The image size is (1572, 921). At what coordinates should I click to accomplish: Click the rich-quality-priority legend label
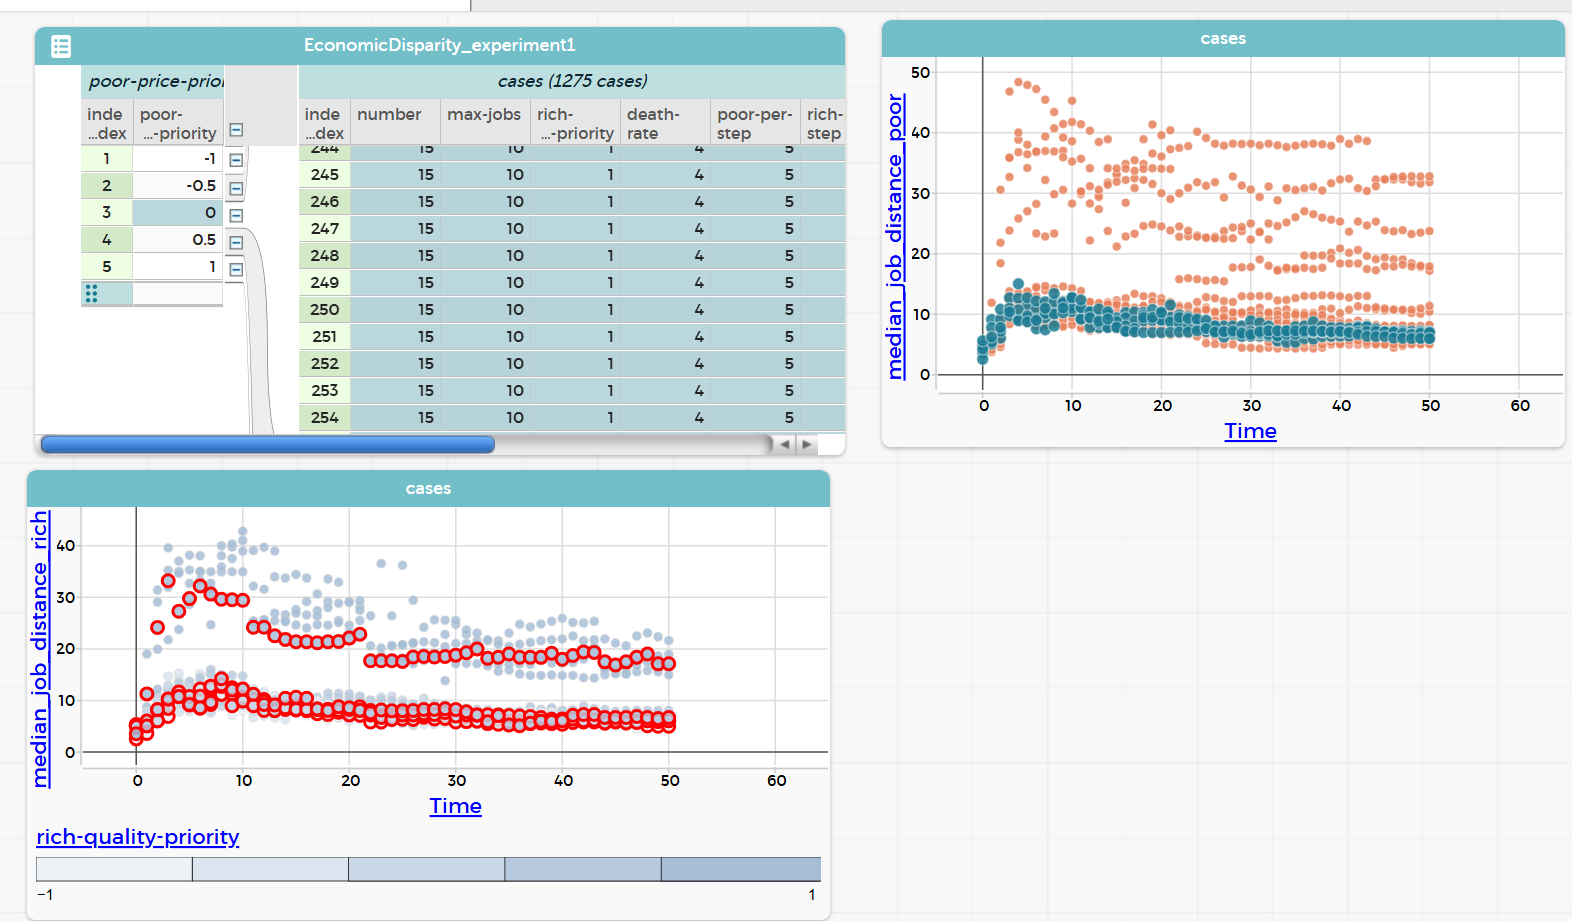point(138,837)
